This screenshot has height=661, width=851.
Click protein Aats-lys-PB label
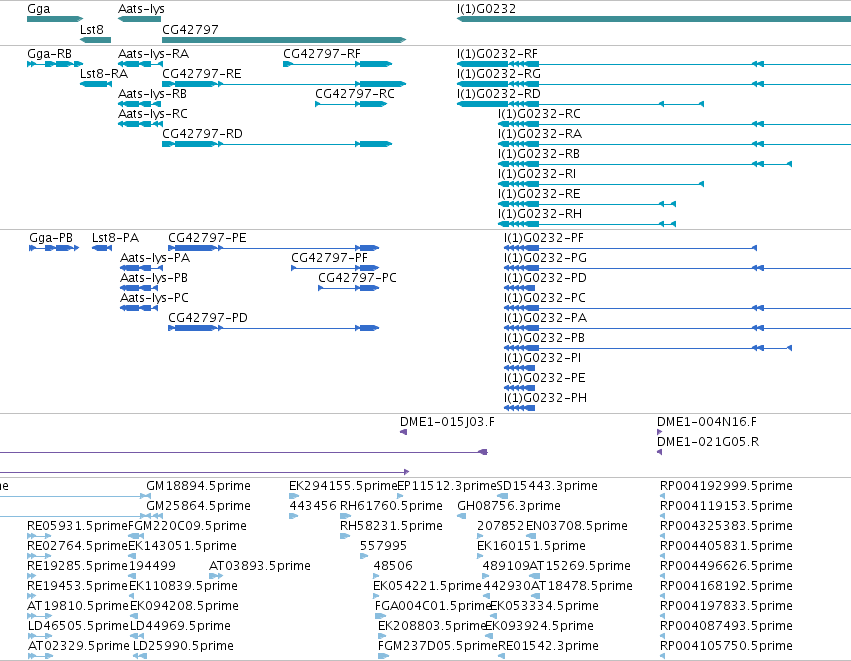[x=154, y=278]
